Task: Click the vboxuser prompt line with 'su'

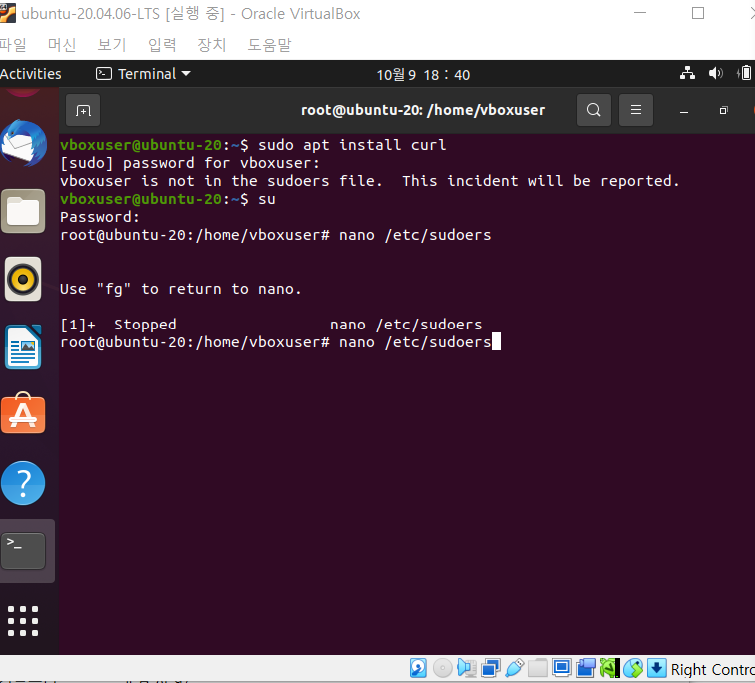Action: pos(168,199)
